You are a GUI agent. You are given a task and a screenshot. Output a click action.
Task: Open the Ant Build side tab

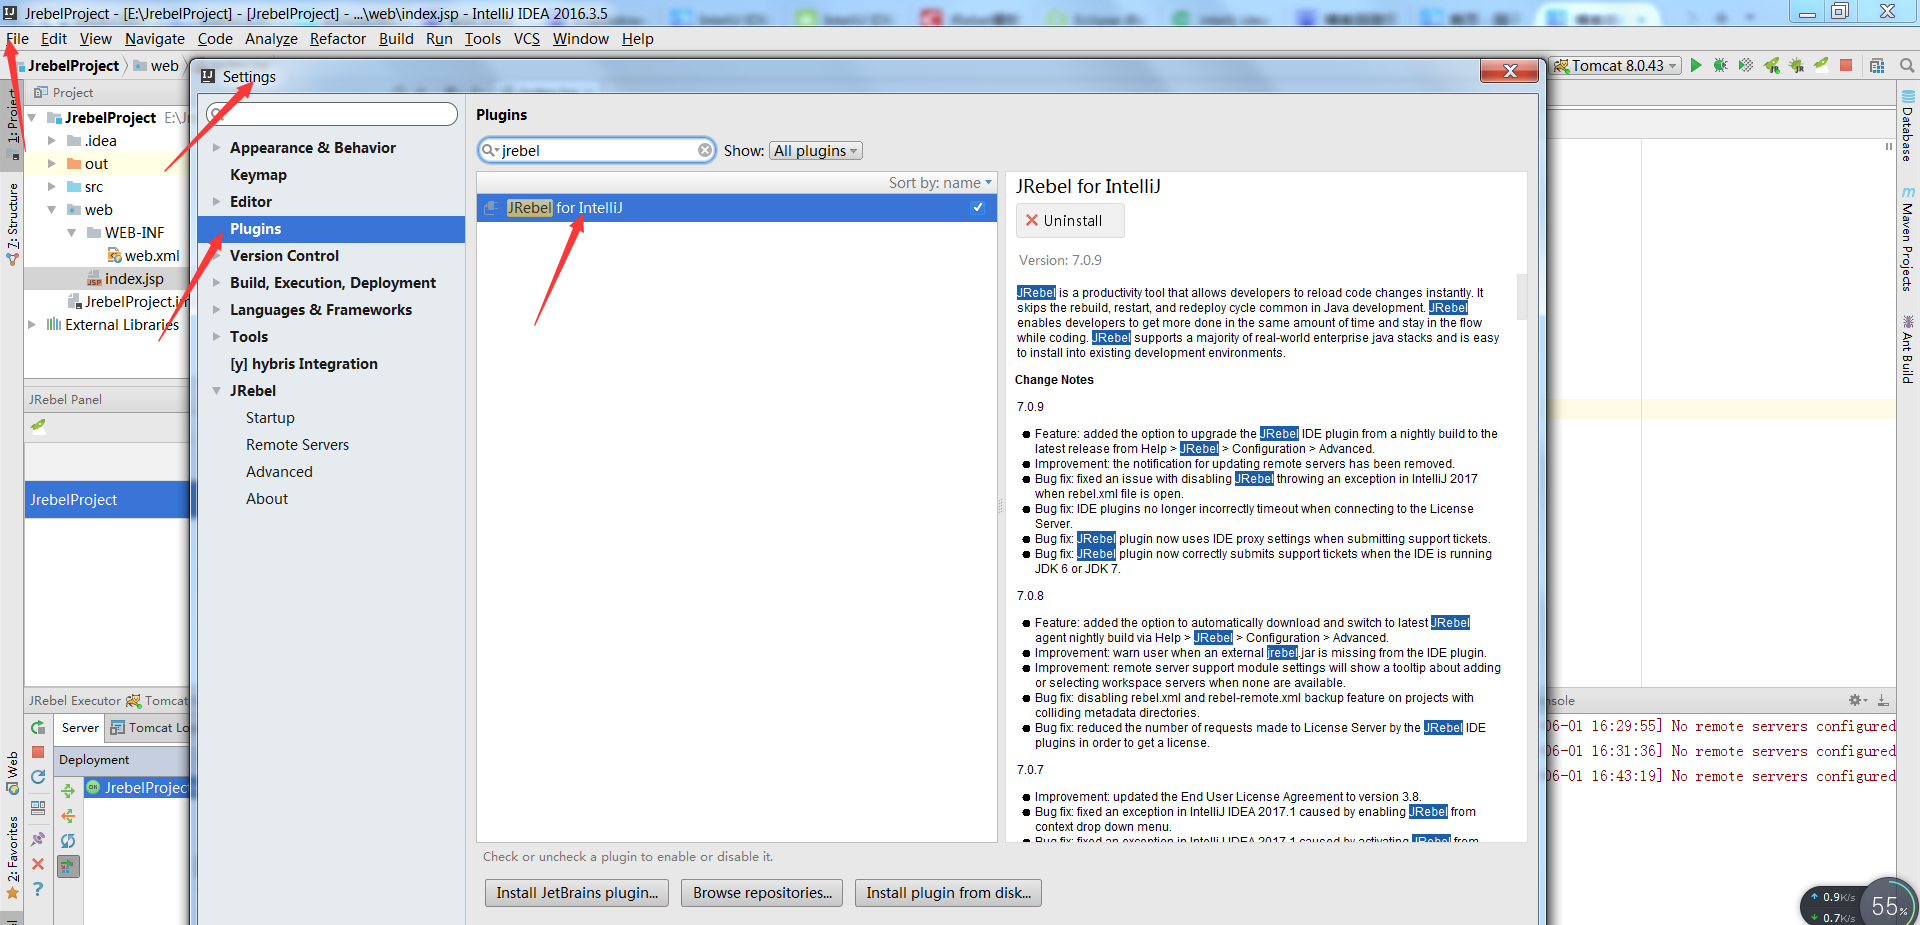(x=1907, y=349)
